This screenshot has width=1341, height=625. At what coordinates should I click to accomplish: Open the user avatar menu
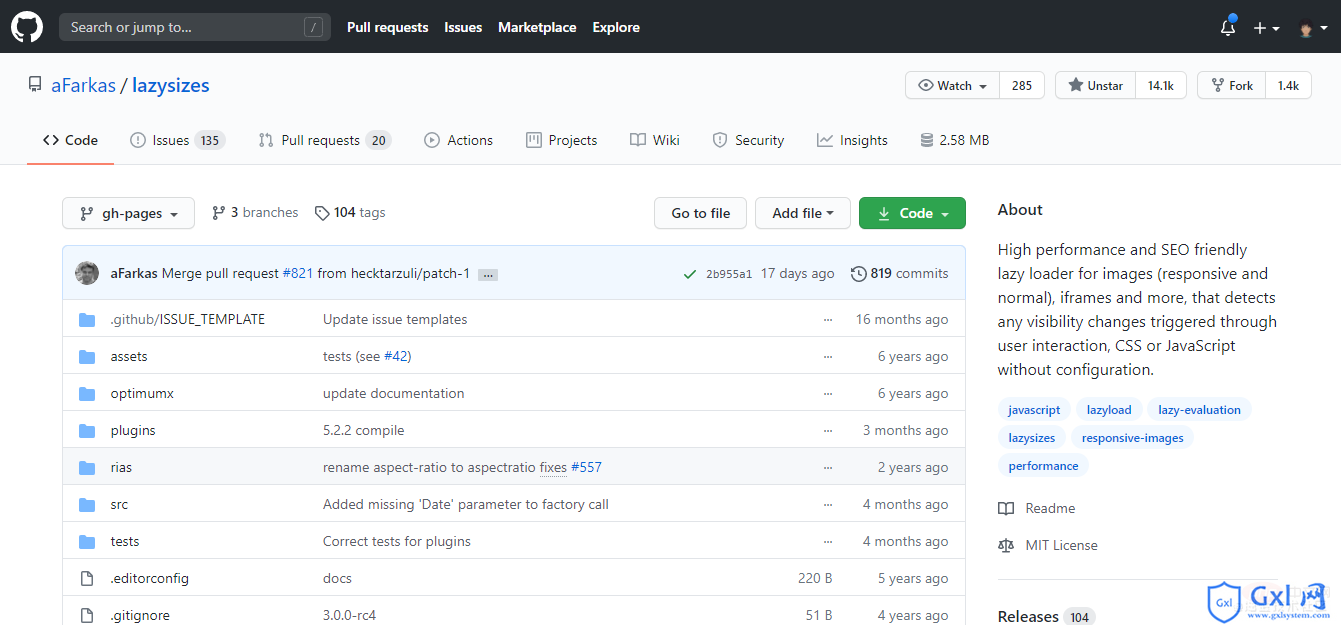tap(1311, 29)
